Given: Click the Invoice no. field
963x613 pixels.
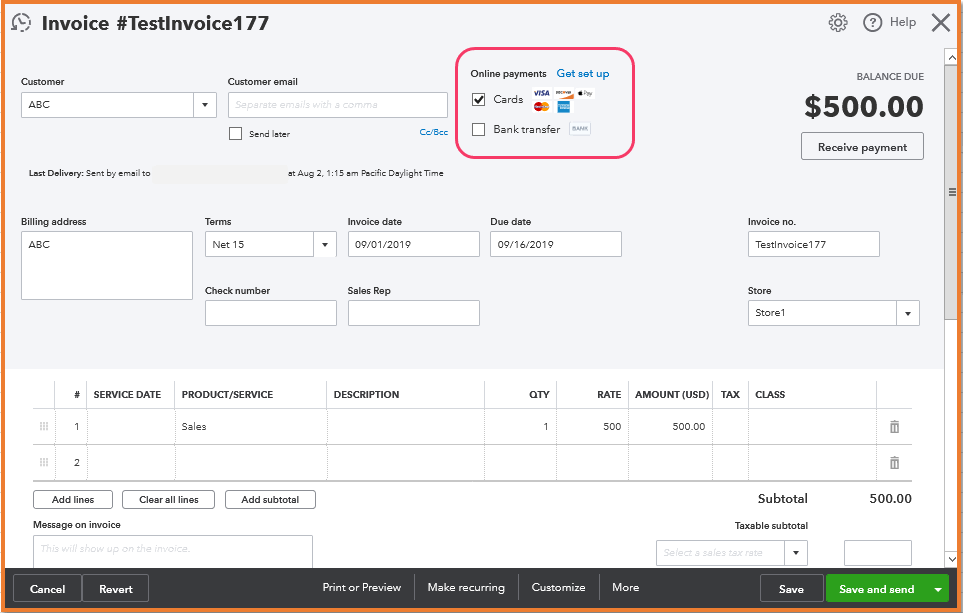Looking at the screenshot, I should (813, 244).
